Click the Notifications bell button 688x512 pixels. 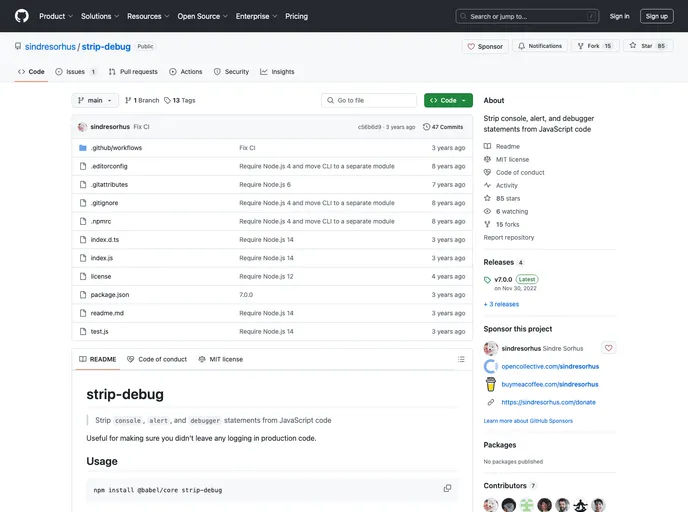coord(540,46)
